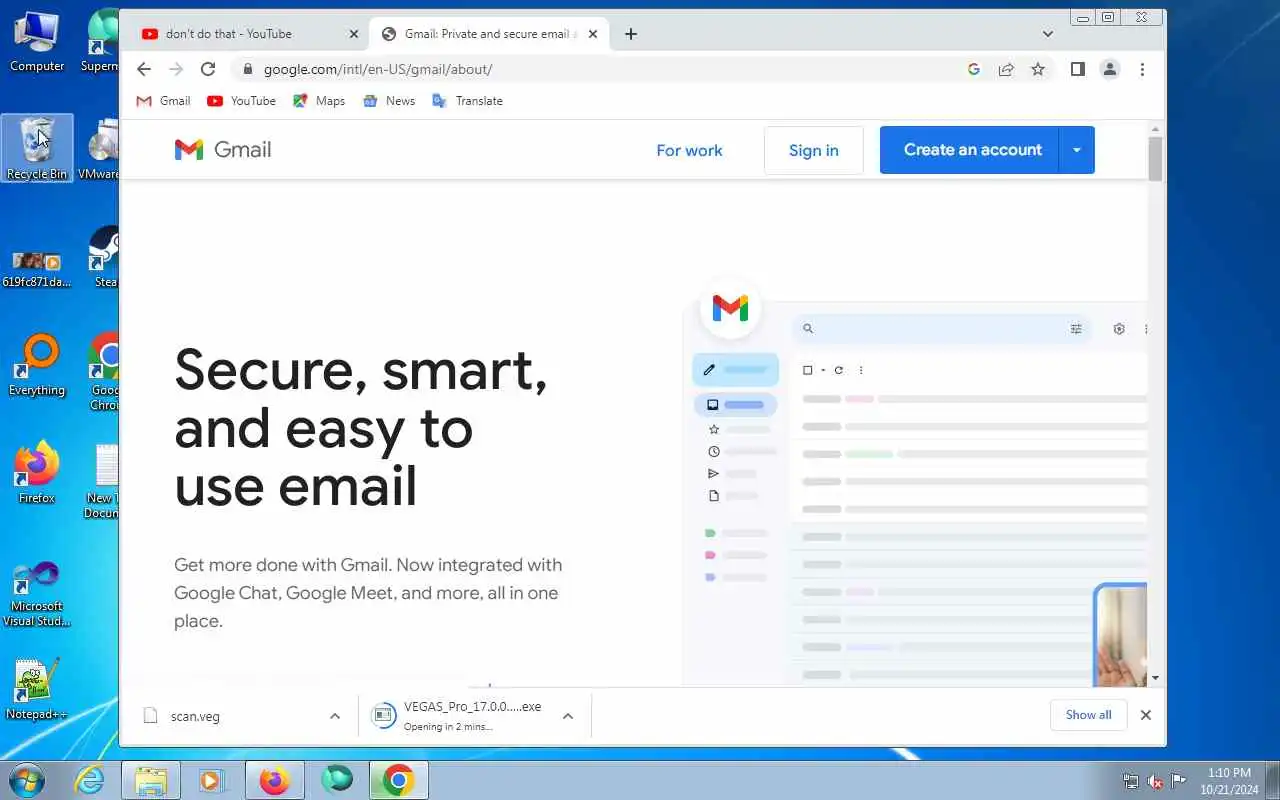The width and height of the screenshot is (1280, 800).
Task: Go back using Chrome's back arrow
Action: (143, 69)
